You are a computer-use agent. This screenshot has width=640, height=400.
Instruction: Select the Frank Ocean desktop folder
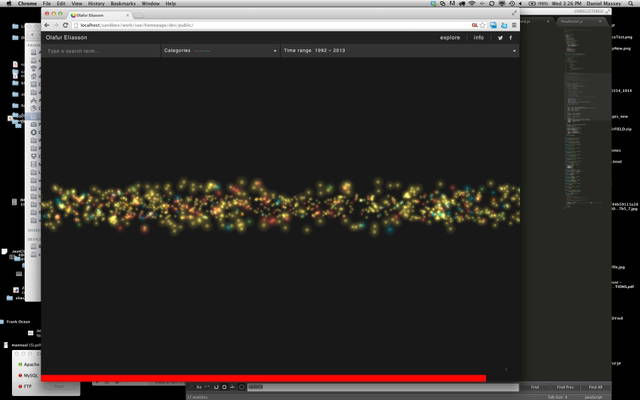tap(16, 322)
